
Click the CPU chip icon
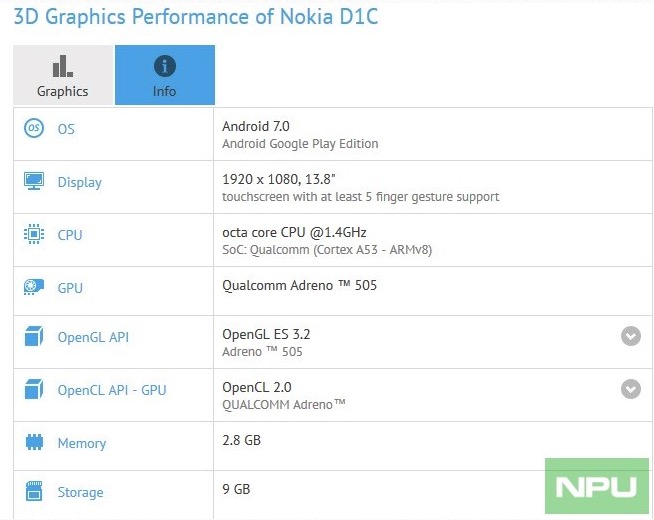coord(34,235)
